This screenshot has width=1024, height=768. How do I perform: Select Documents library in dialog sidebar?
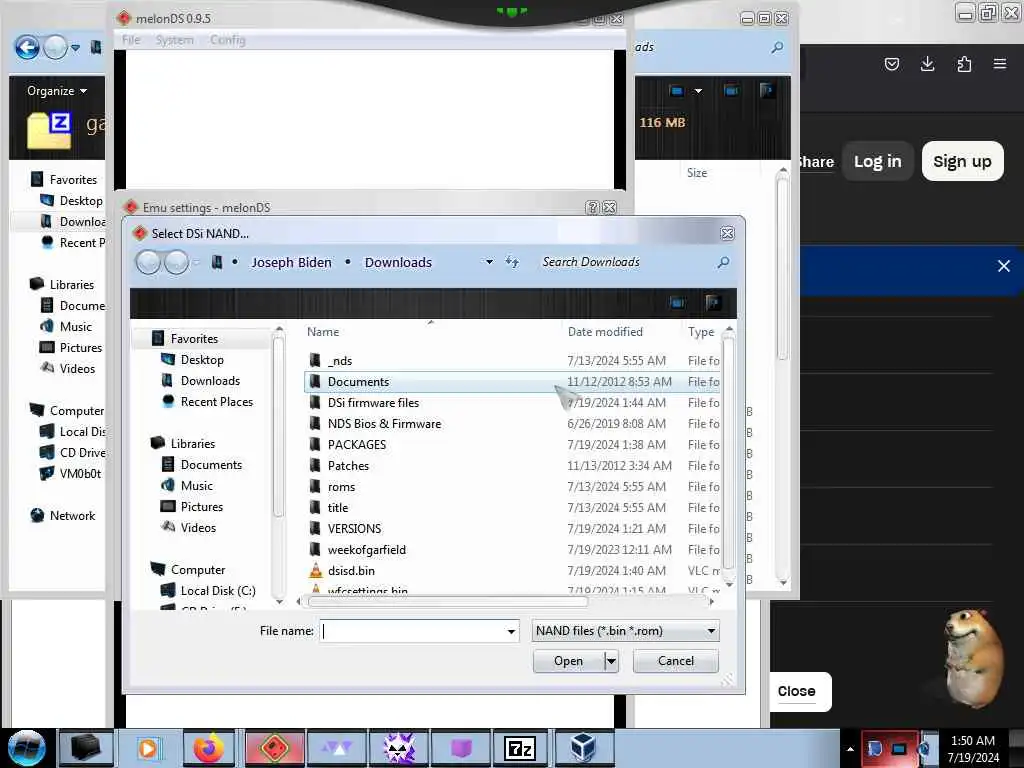click(x=211, y=464)
